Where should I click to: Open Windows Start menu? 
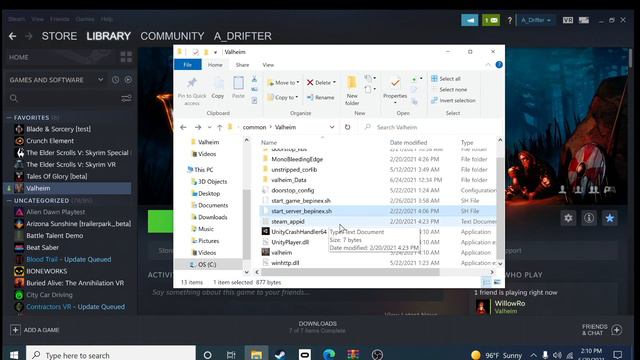tap(13, 355)
